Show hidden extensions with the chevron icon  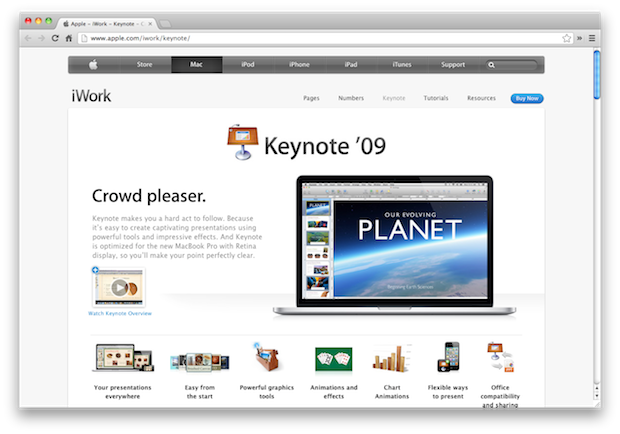pyautogui.click(x=579, y=38)
